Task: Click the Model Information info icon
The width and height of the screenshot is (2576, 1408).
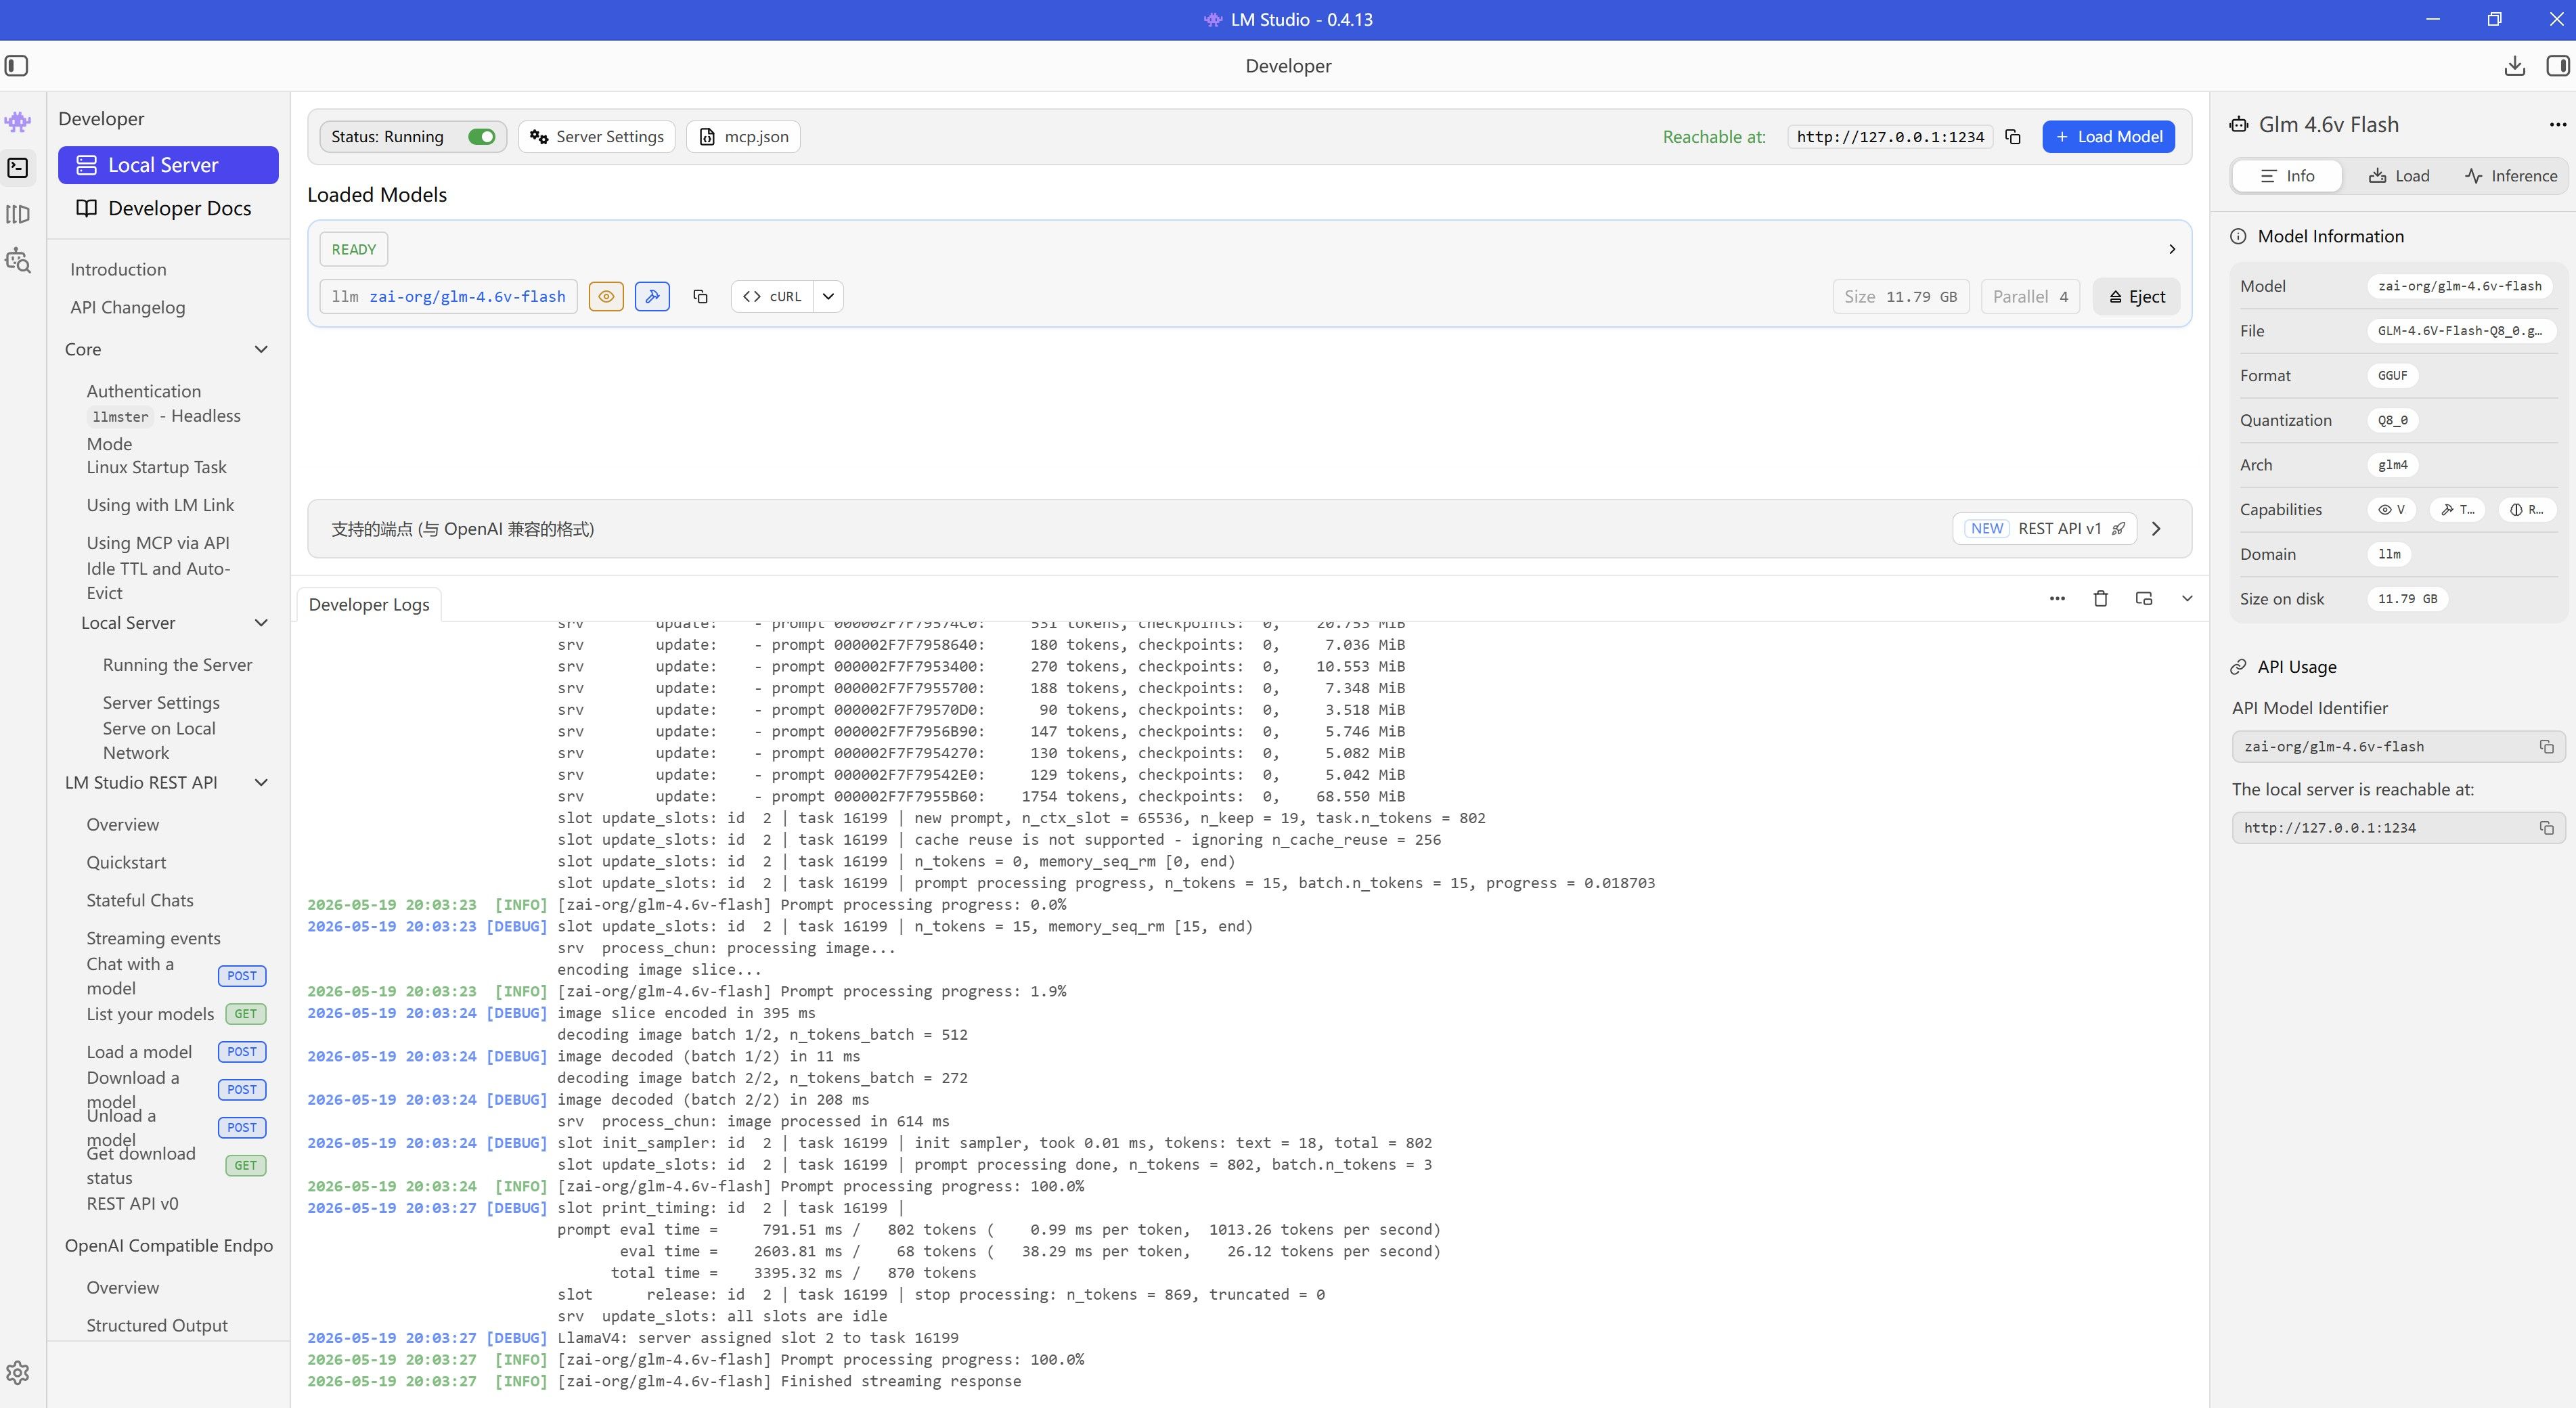Action: tap(2238, 237)
